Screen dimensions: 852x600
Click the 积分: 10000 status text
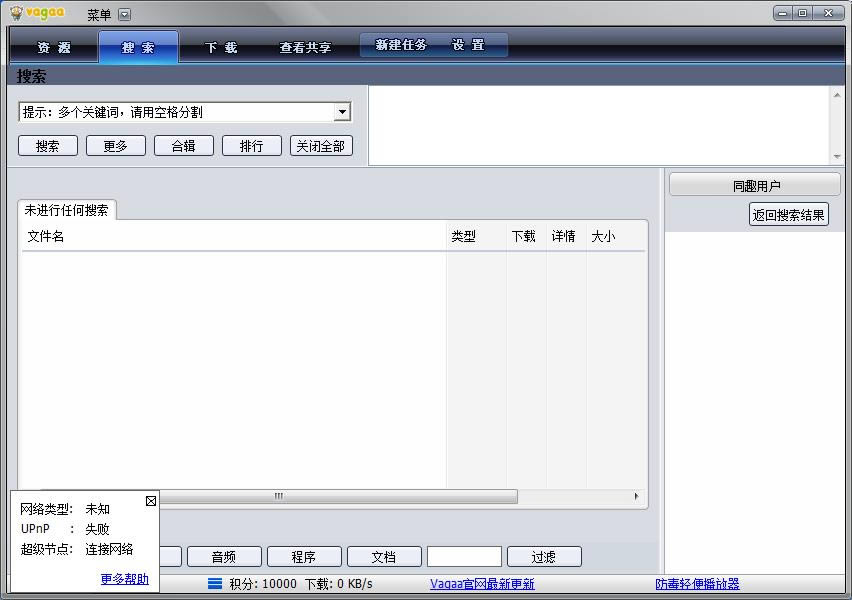[262, 584]
